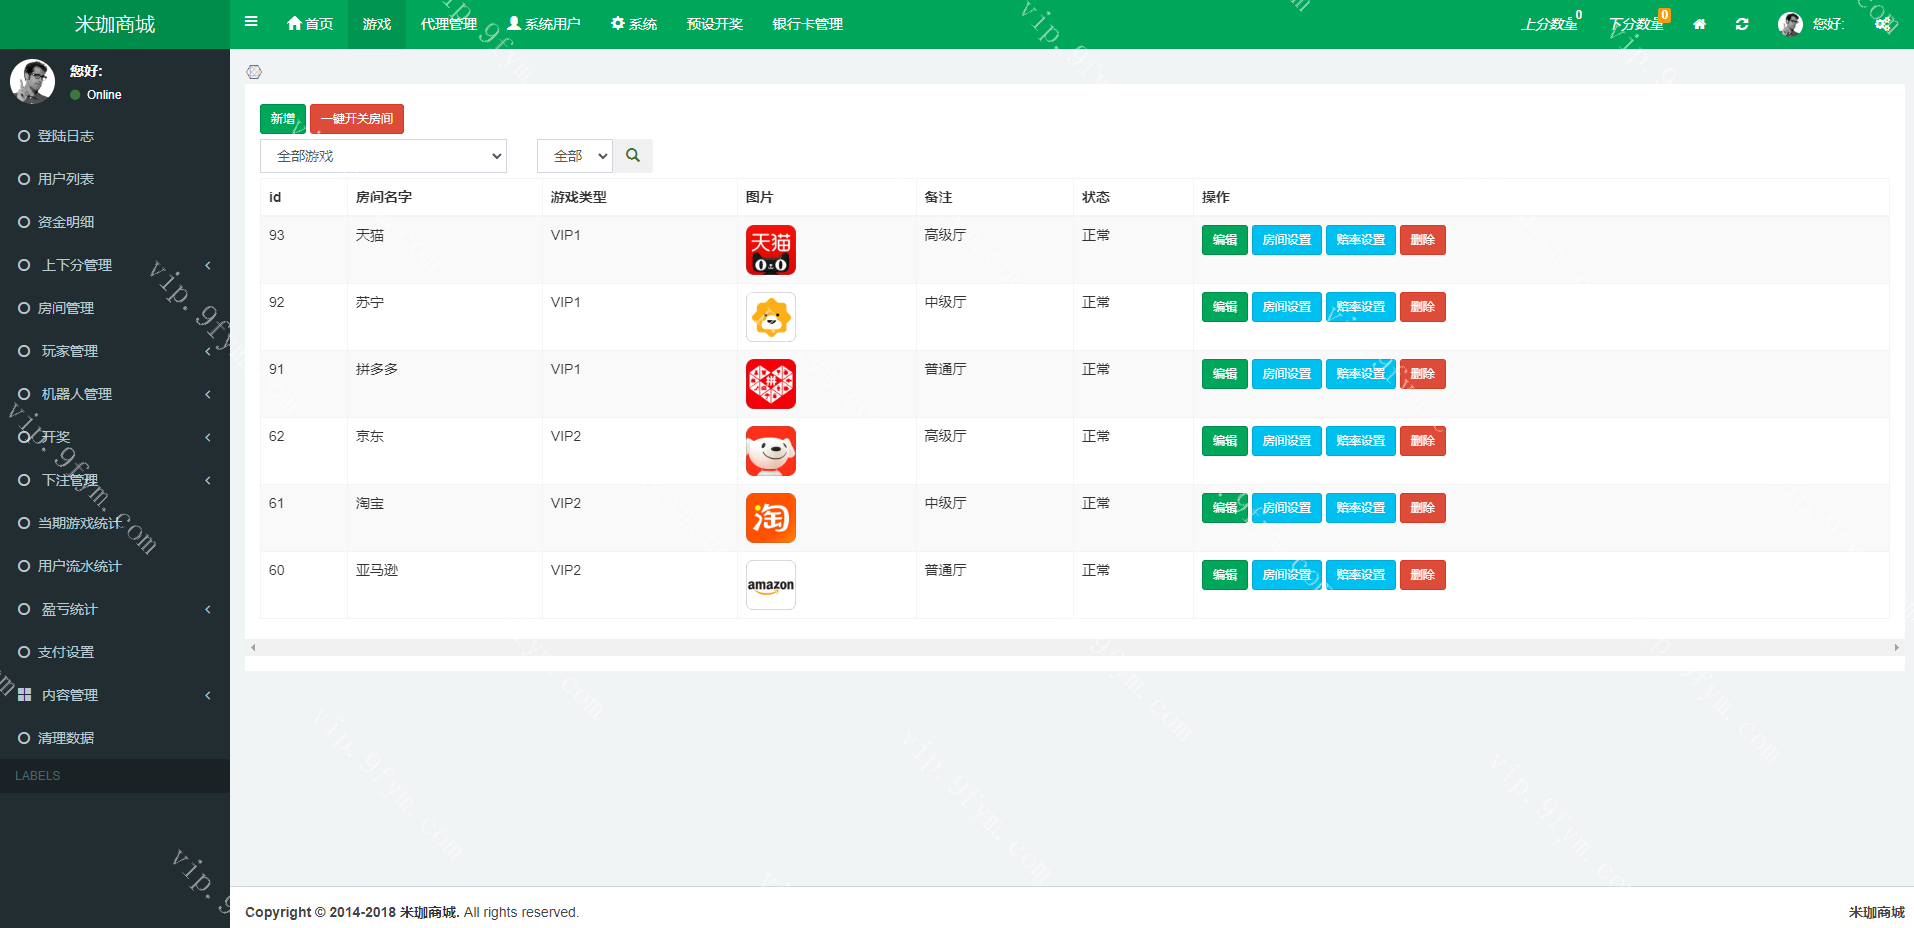
Task: Click 新增 to add a room
Action: pyautogui.click(x=283, y=119)
